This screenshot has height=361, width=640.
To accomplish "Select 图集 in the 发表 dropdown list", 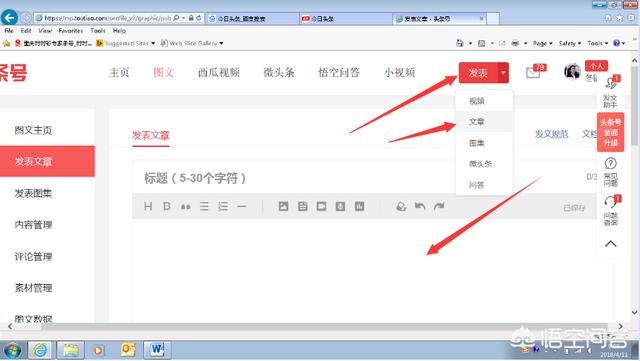I will click(x=484, y=143).
